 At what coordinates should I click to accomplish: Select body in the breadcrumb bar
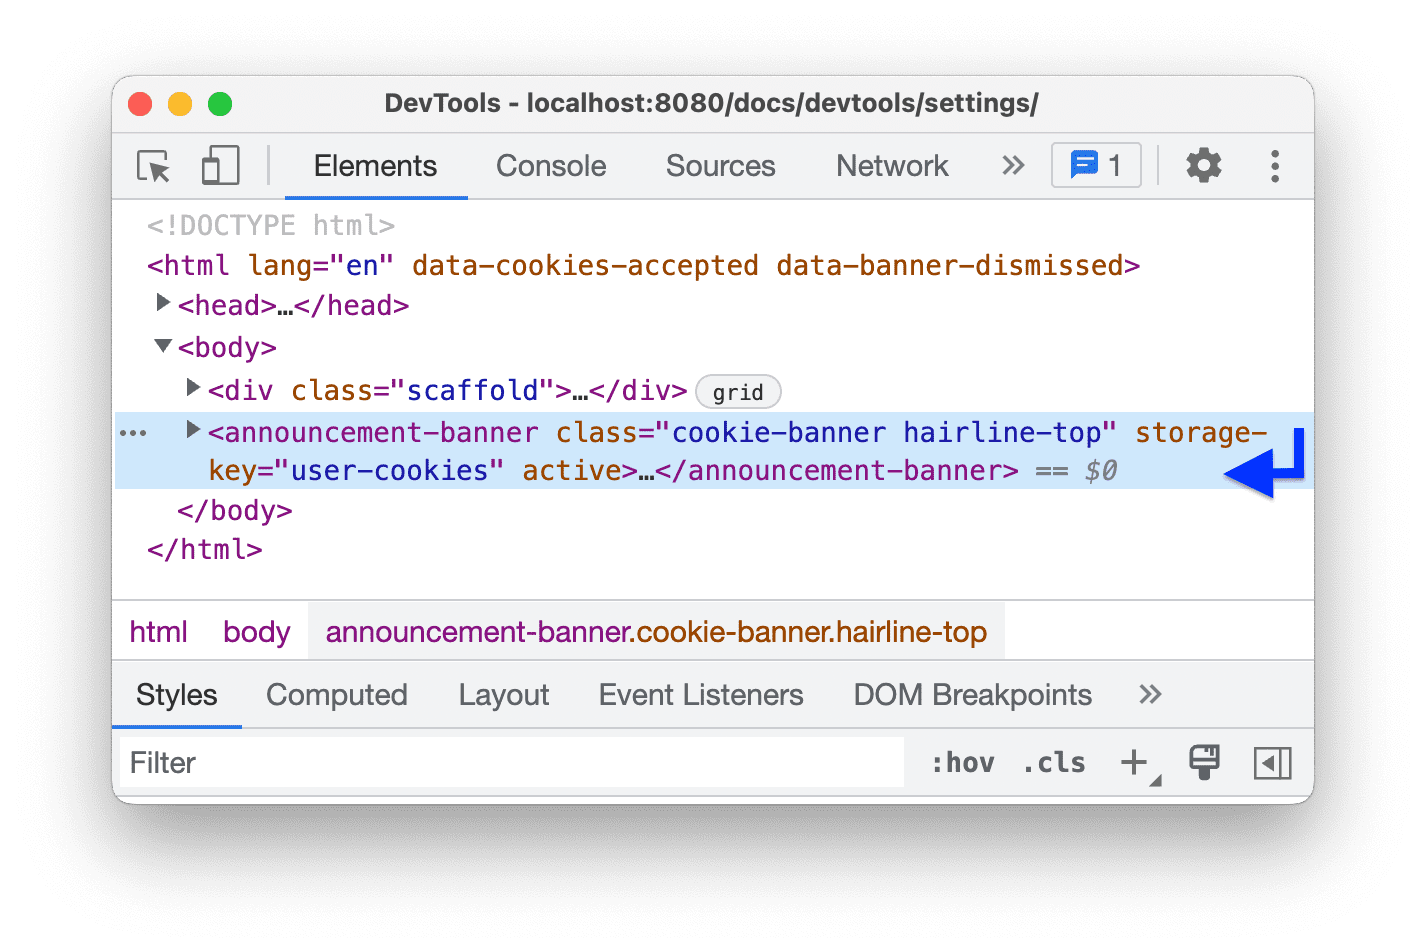pos(256,632)
